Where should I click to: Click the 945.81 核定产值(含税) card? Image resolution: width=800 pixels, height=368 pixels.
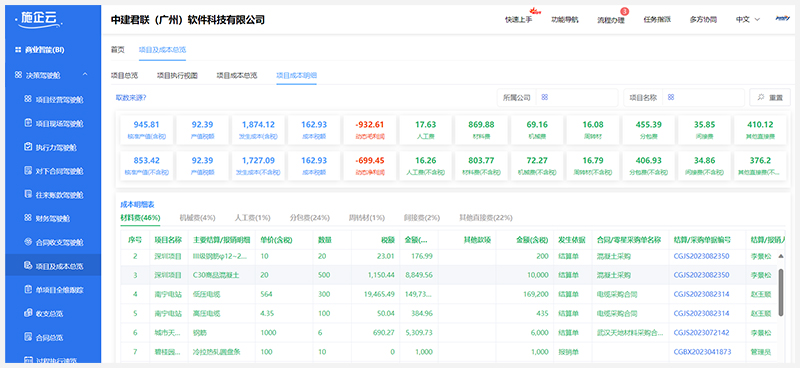pyautogui.click(x=146, y=130)
